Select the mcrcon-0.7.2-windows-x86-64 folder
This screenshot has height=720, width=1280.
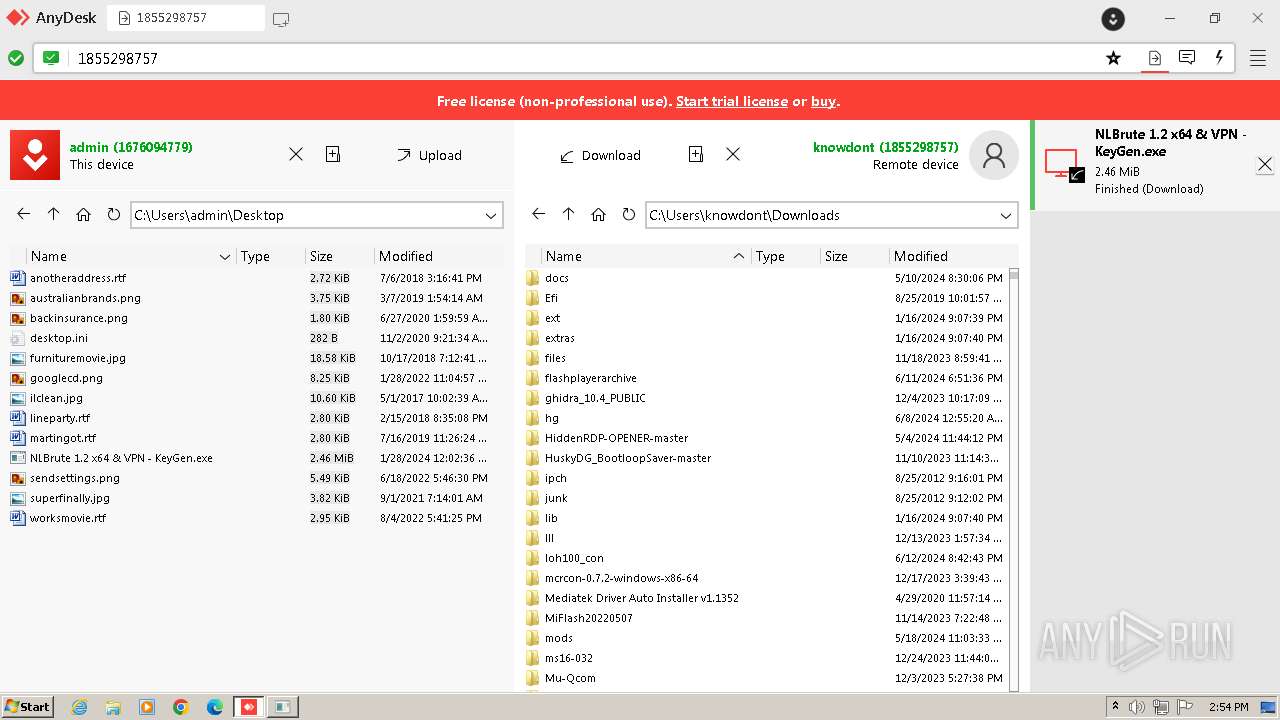(x=766, y=578)
